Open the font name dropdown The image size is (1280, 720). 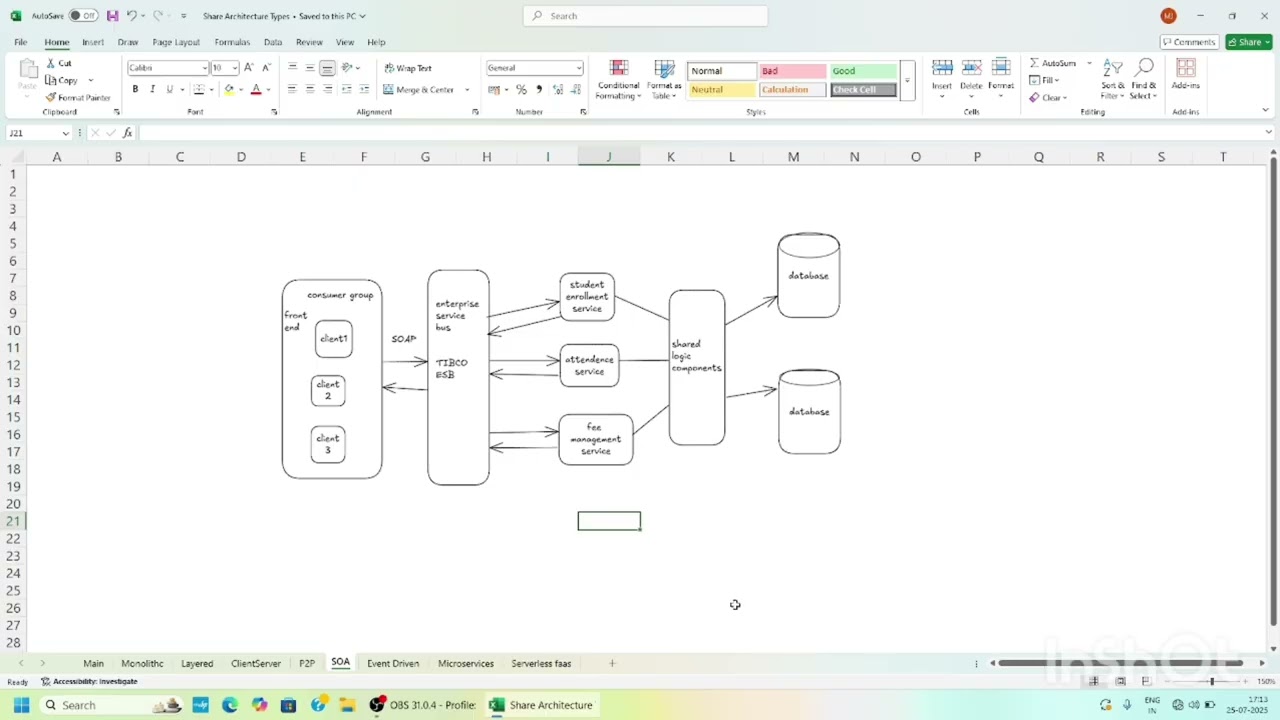205,68
